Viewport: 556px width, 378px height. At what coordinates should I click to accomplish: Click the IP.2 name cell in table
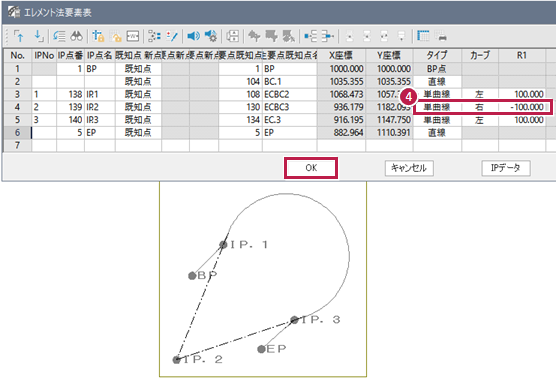(100, 107)
